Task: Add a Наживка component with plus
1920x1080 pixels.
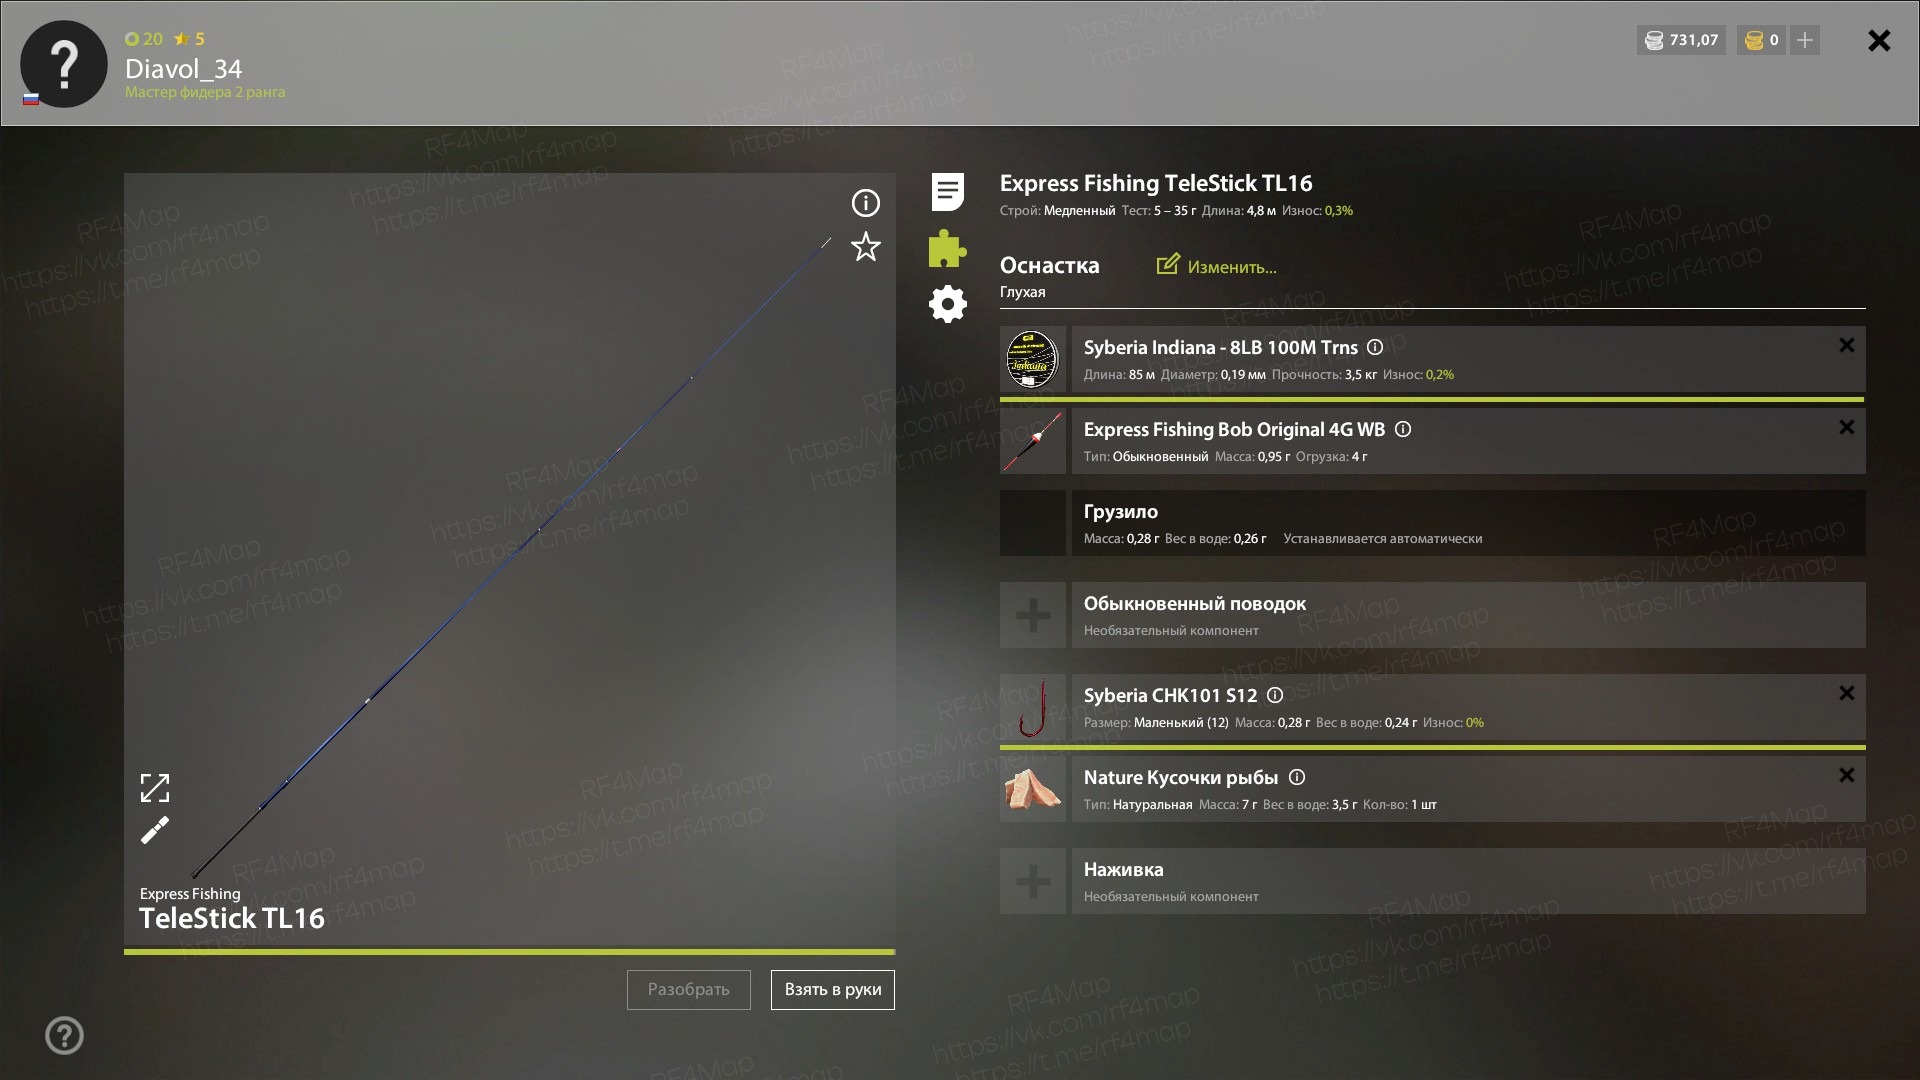Action: [x=1033, y=881]
